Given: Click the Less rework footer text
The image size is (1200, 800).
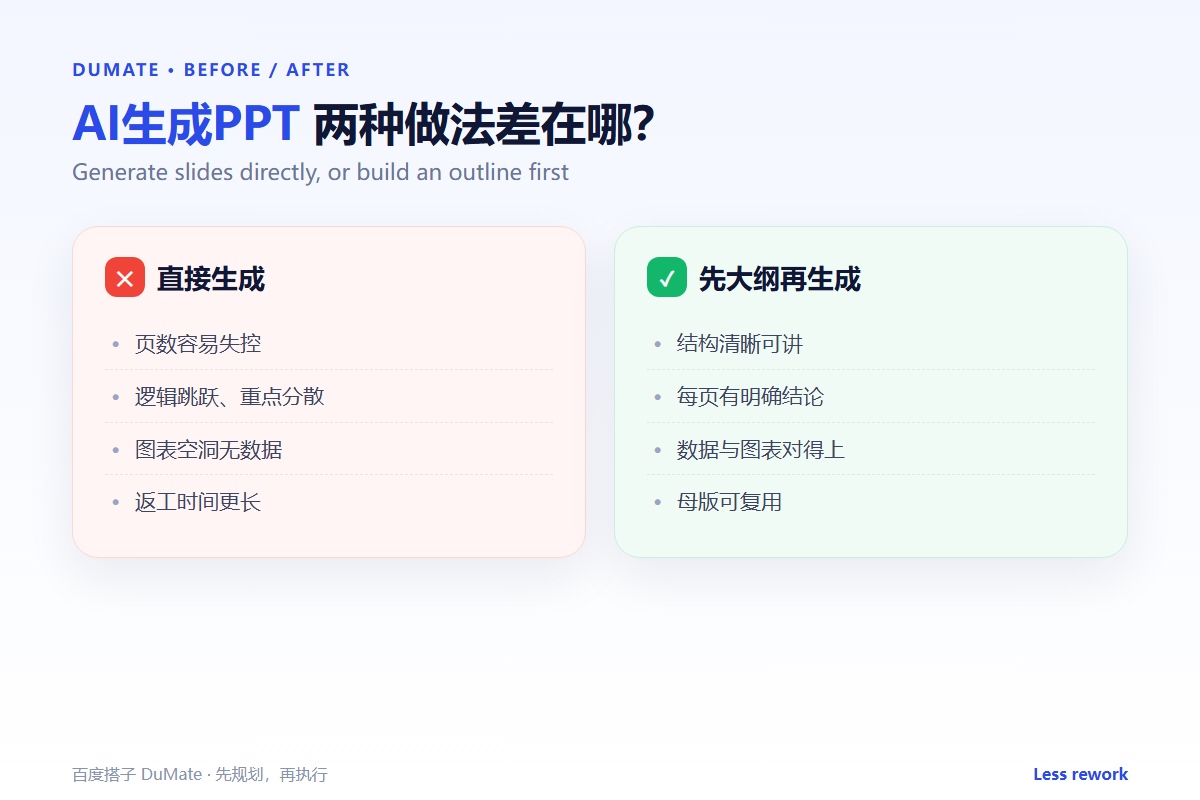Looking at the screenshot, I should click(1081, 774).
